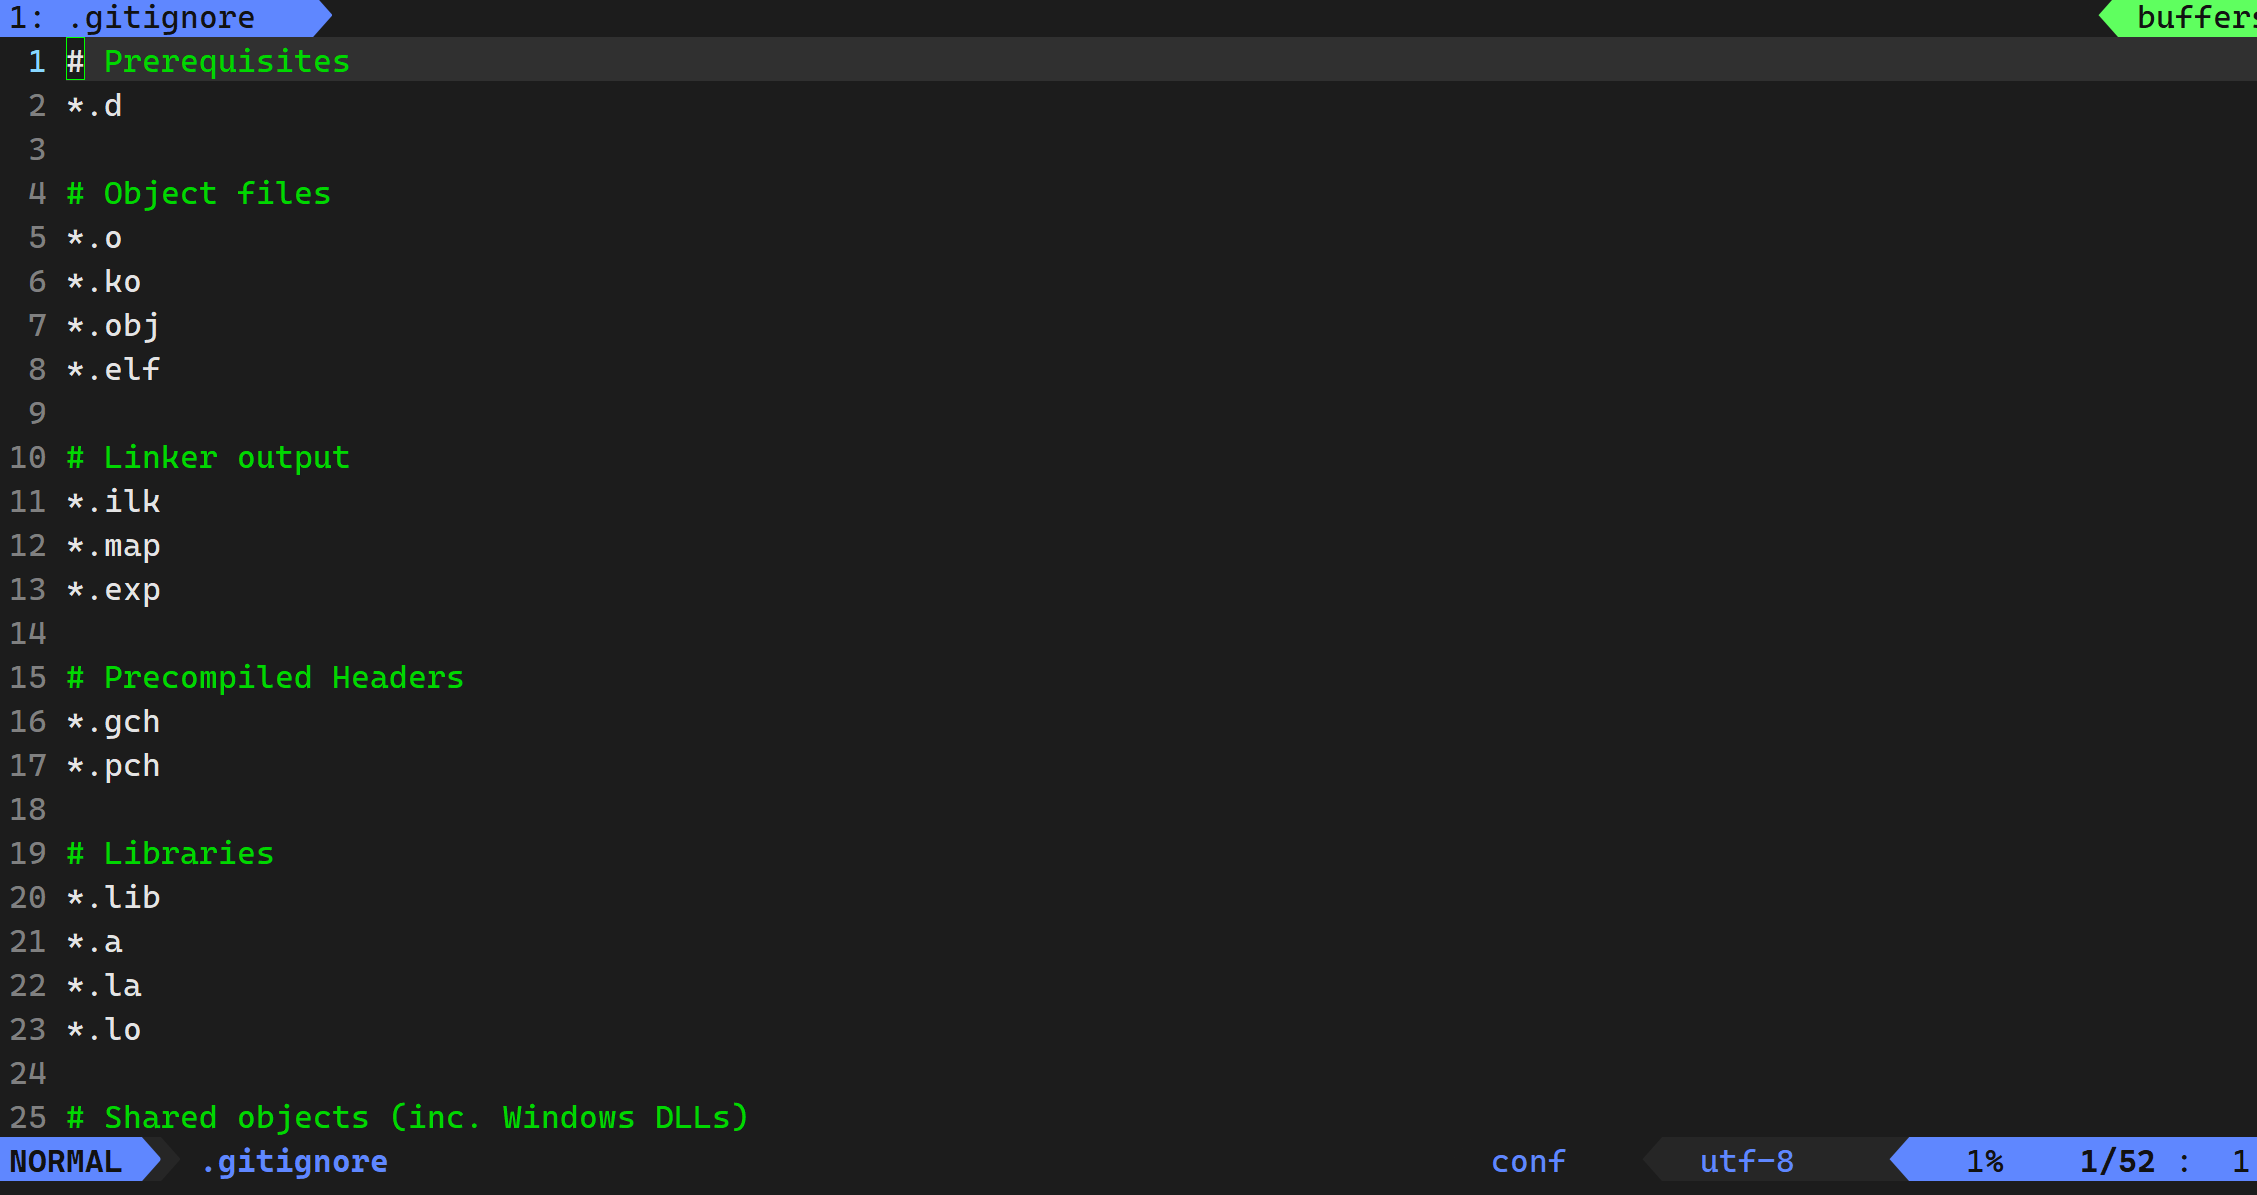
Task: Click the utf-8 encoding indicator
Action: (x=1747, y=1161)
